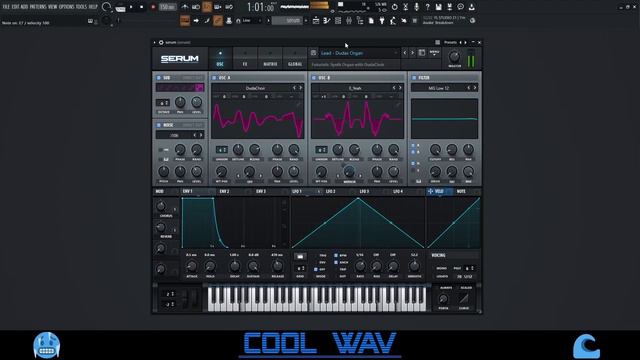Switch to the OSC tab in Serum
The width and height of the screenshot is (640, 360).
(220, 59)
